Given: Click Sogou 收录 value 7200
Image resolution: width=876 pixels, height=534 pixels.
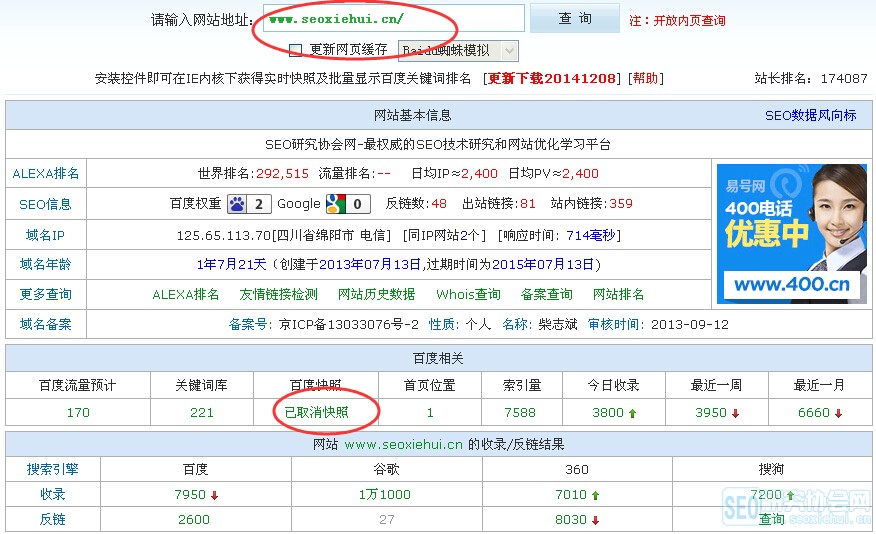Looking at the screenshot, I should click(x=766, y=495).
